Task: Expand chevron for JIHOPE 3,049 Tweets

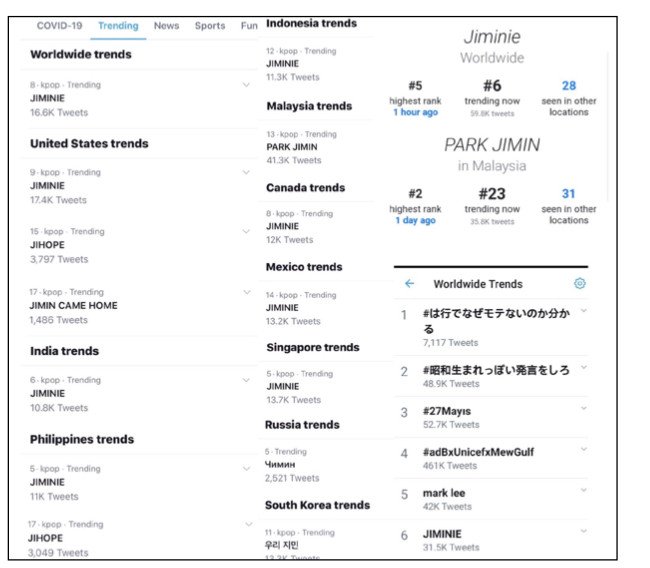Action: [x=248, y=524]
